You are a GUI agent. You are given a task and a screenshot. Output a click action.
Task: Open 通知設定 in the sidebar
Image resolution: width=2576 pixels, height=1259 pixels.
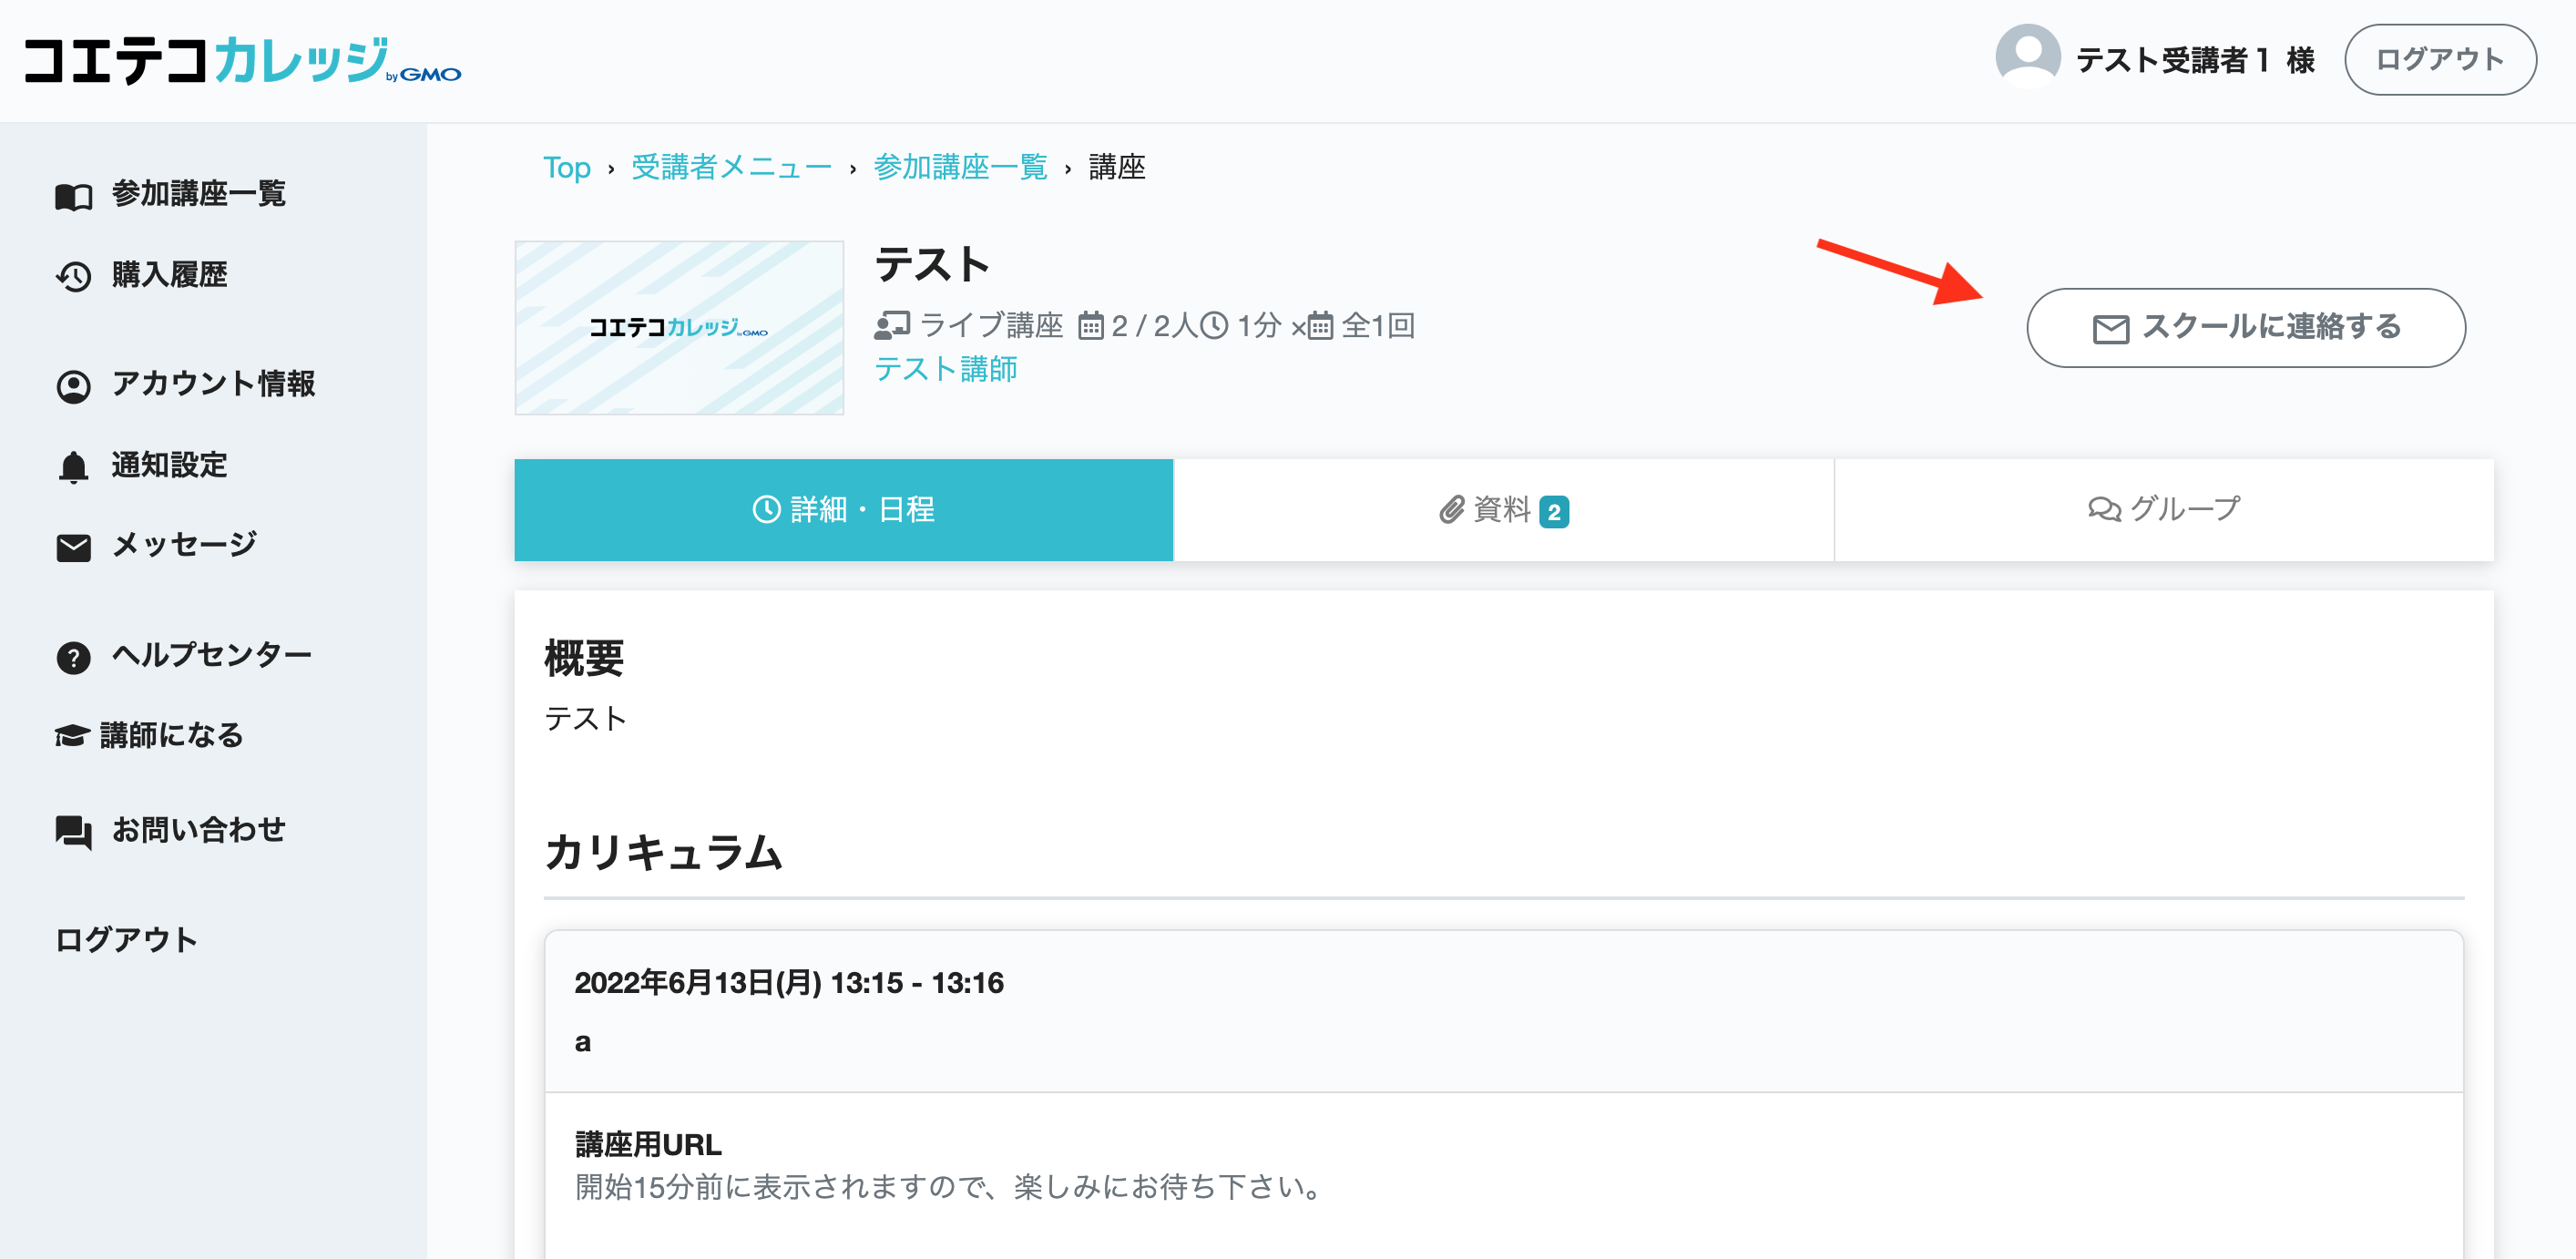tap(141, 466)
